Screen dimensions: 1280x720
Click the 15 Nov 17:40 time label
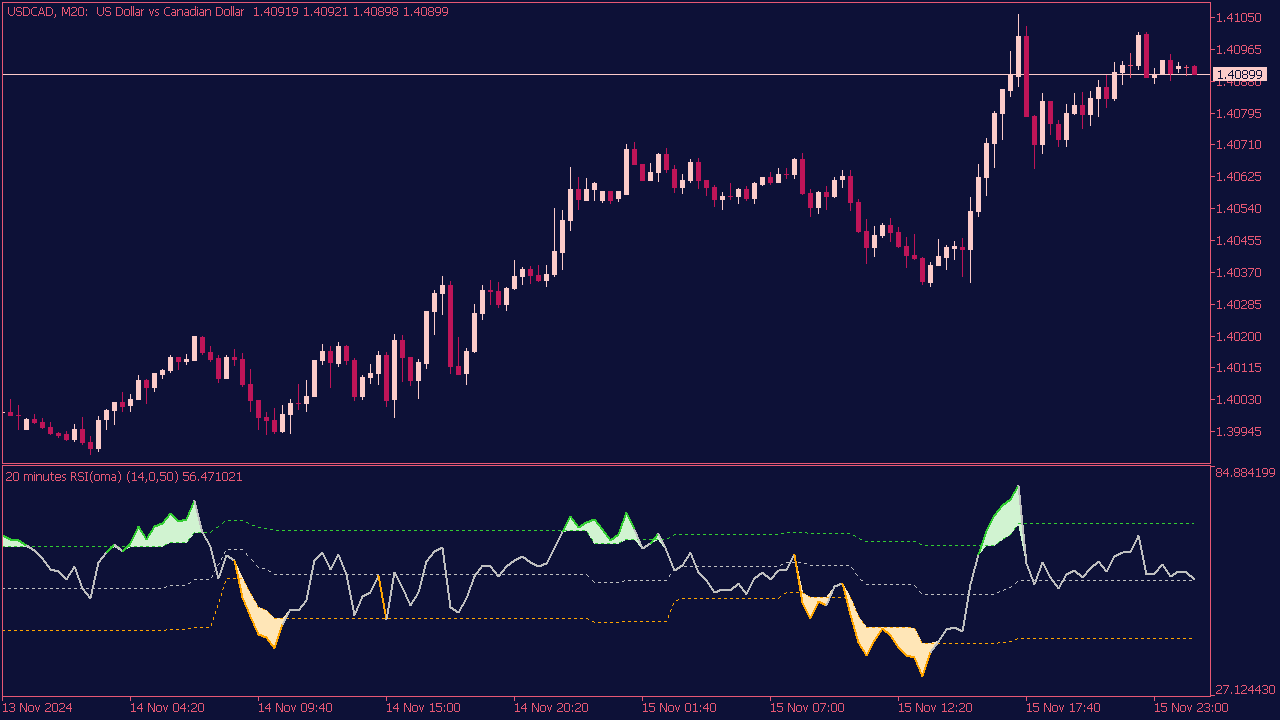(1063, 707)
